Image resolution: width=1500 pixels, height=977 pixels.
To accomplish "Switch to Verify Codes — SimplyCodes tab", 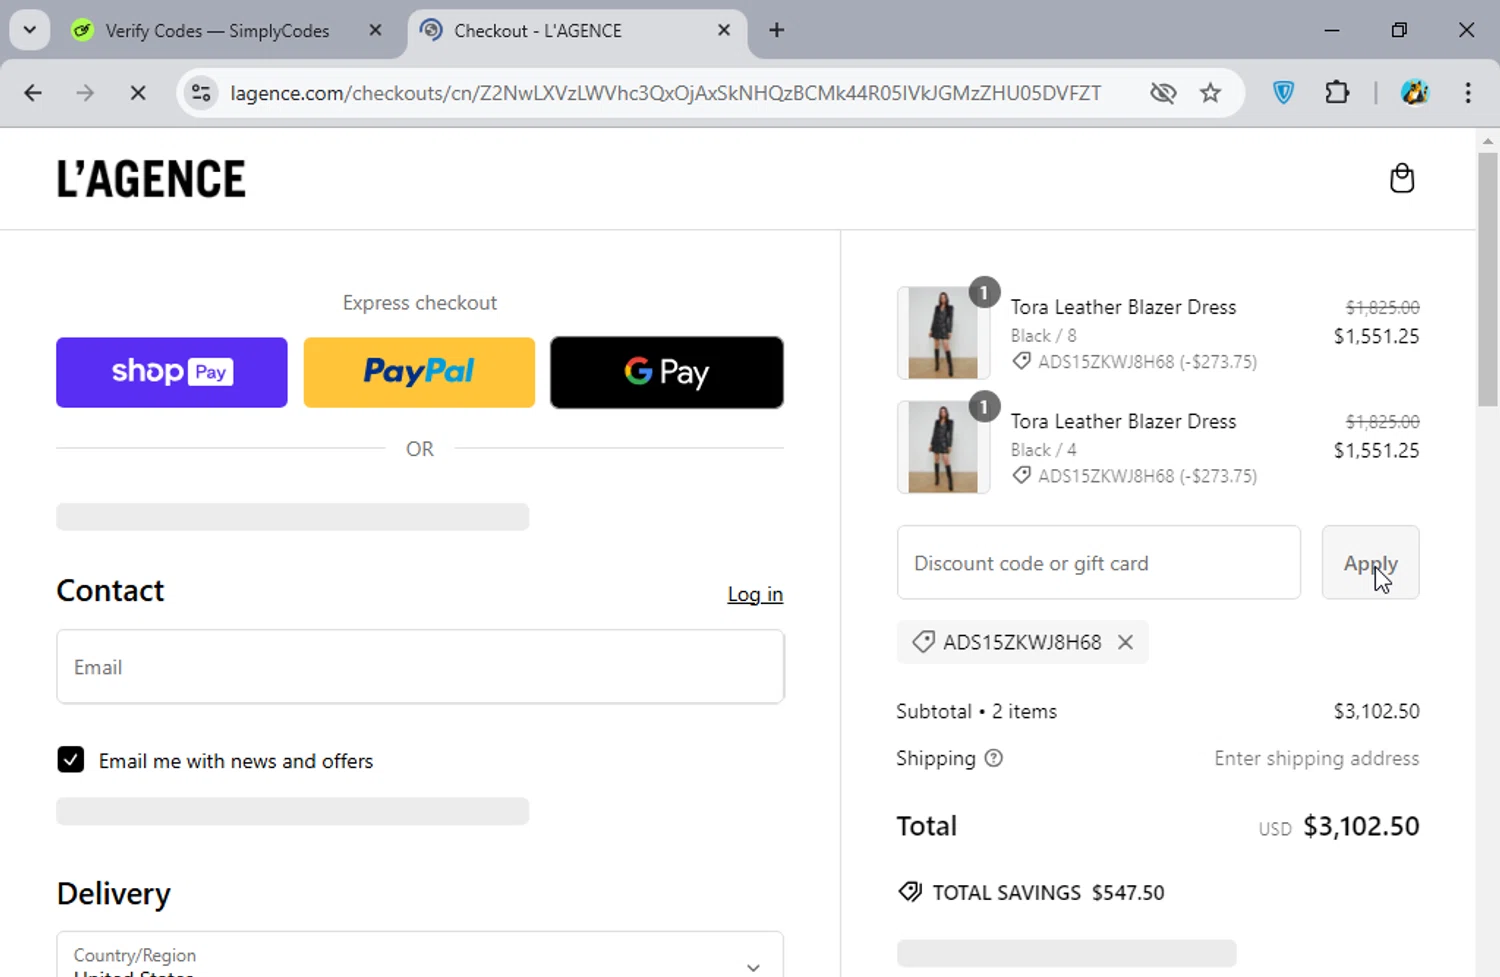I will click(x=217, y=31).
